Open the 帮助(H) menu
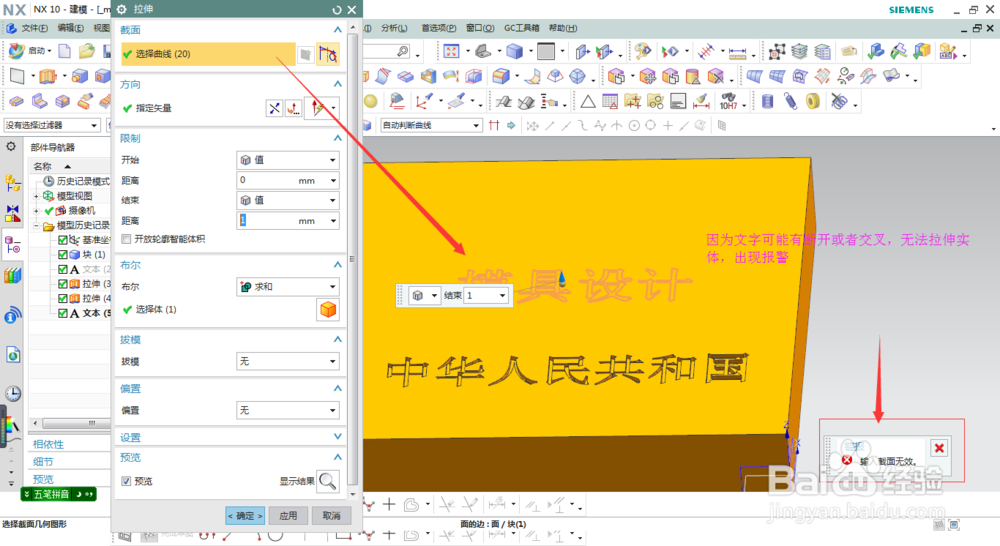The image size is (1000, 546). (562, 28)
